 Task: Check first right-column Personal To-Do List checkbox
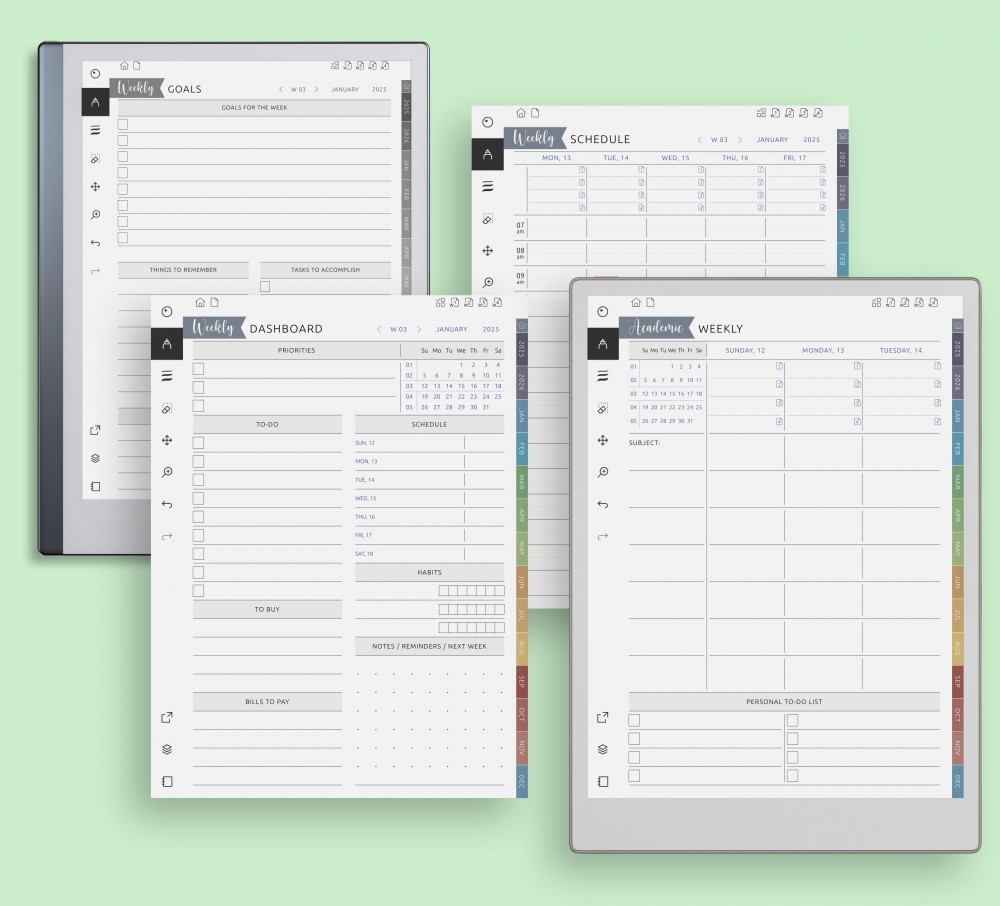tap(792, 720)
